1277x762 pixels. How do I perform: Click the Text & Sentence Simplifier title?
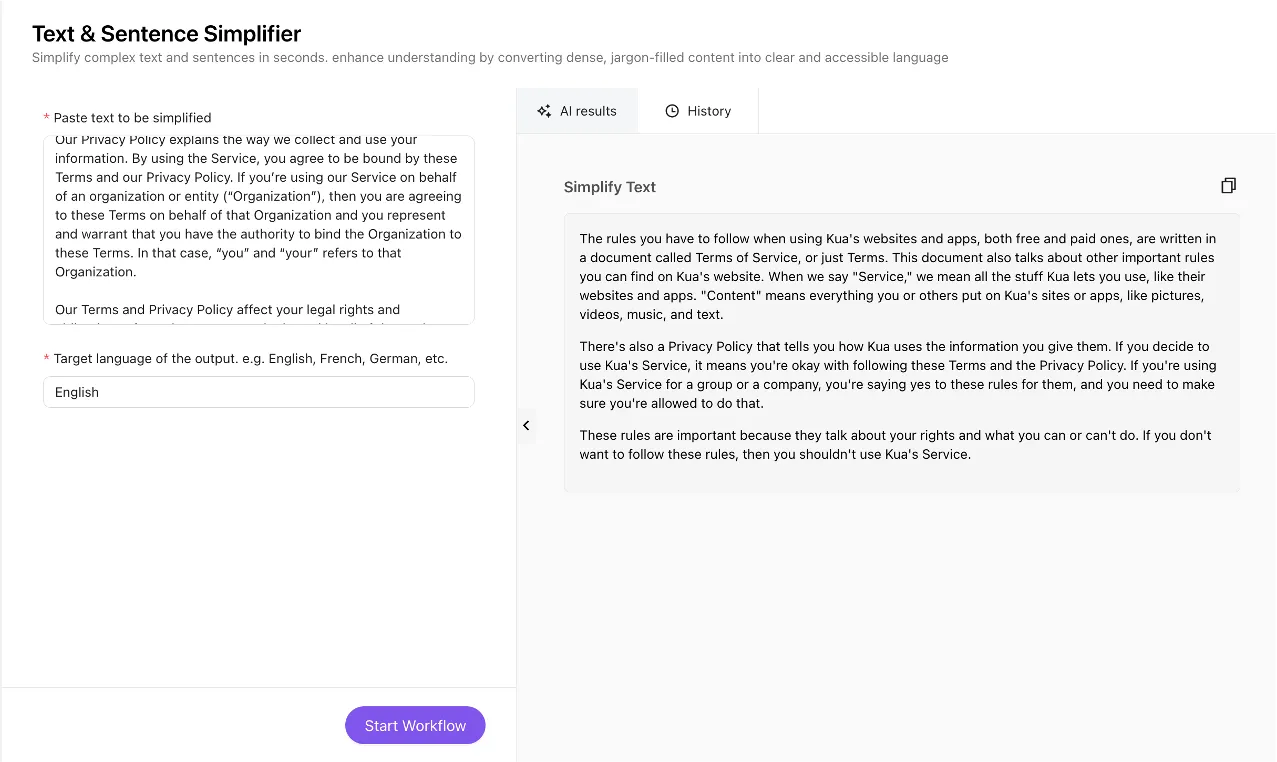pos(166,34)
